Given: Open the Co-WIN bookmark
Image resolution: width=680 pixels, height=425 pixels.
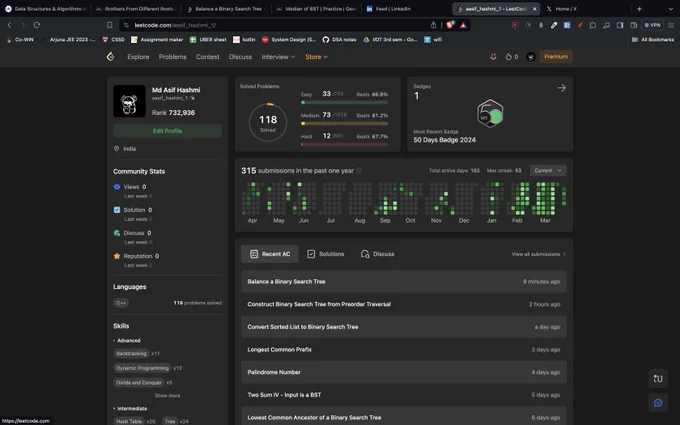Looking at the screenshot, I should click(20, 39).
